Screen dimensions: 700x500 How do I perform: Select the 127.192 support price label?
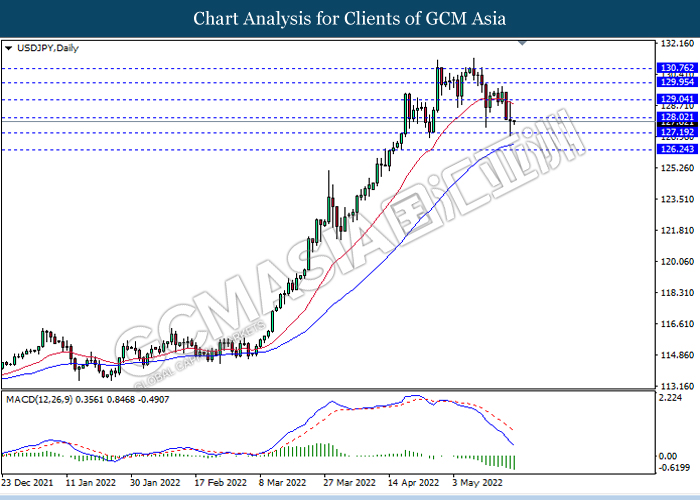pyautogui.click(x=677, y=132)
